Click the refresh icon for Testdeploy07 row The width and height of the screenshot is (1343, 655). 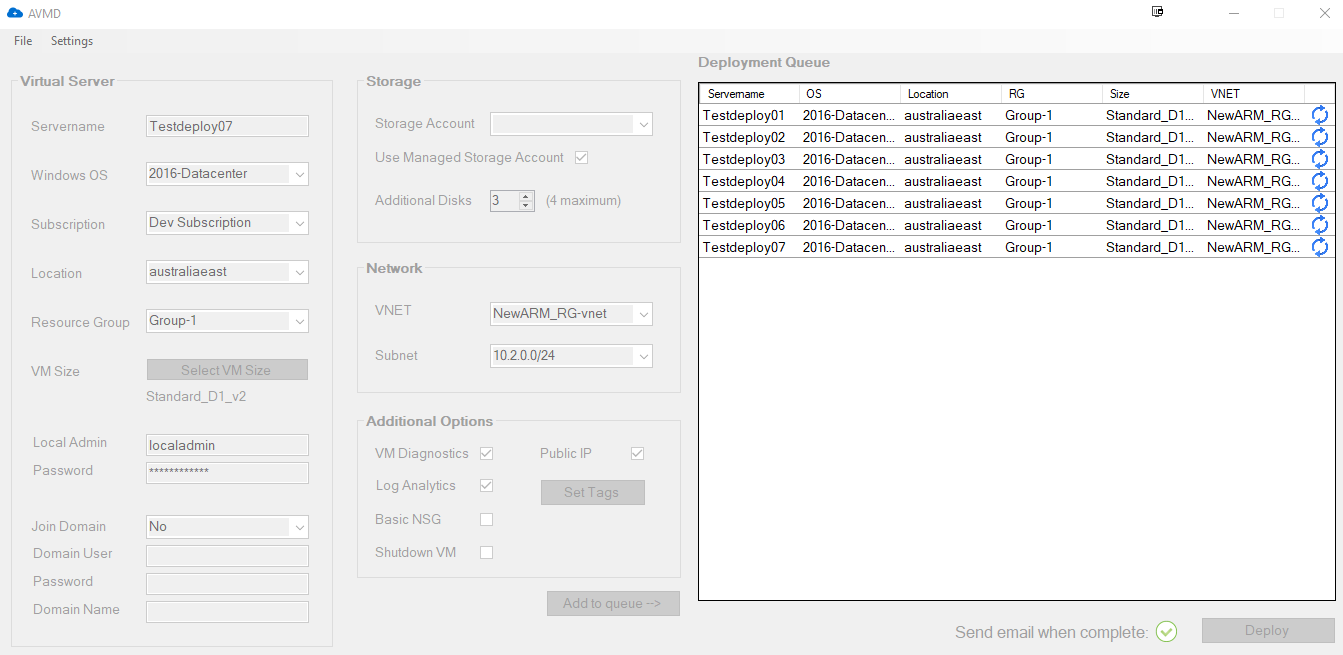pos(1320,247)
